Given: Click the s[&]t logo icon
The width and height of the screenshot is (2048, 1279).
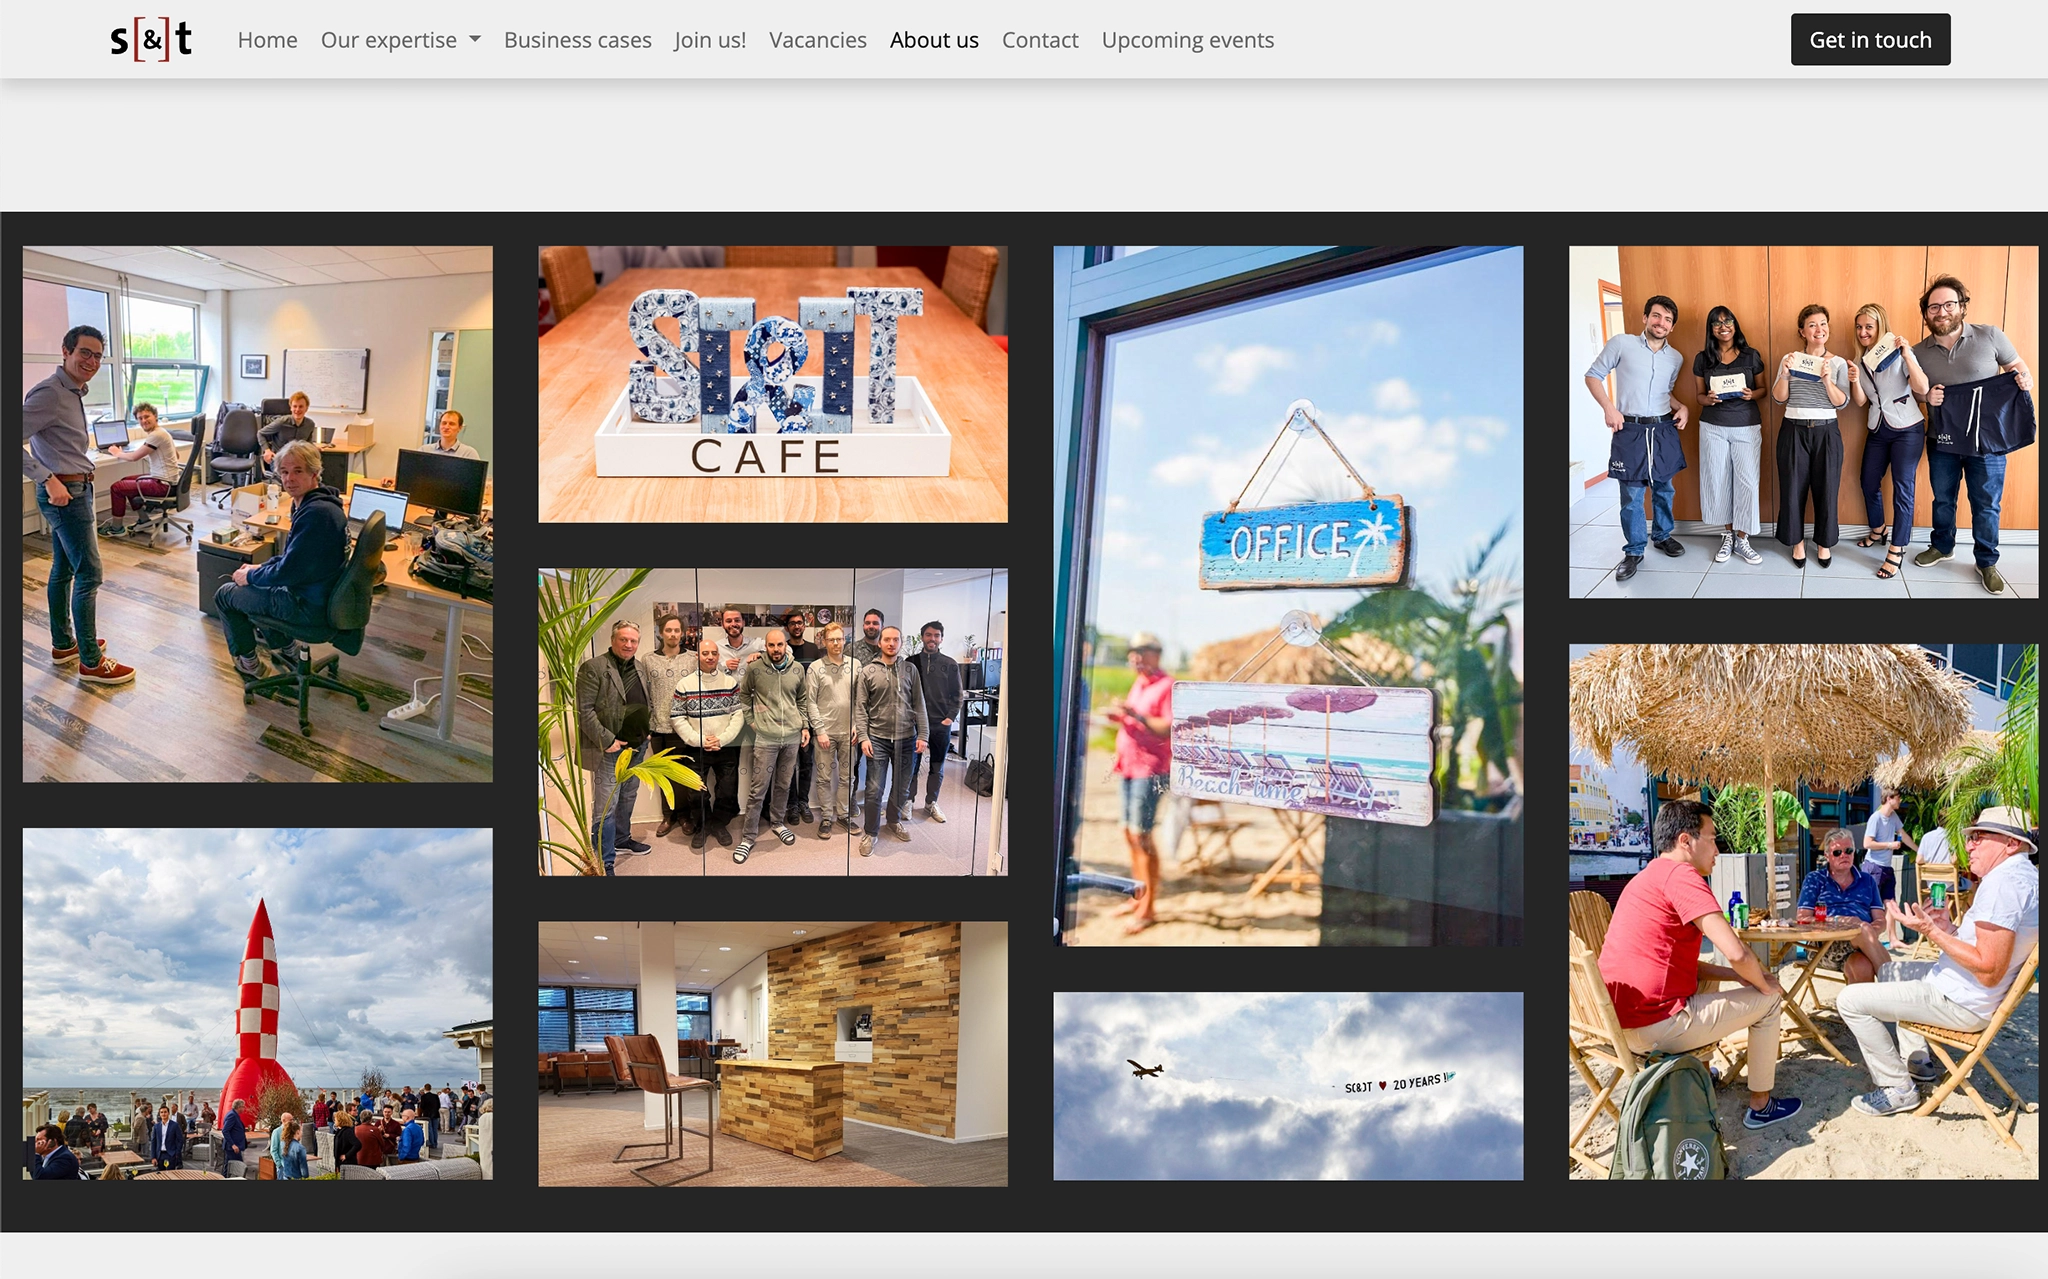Looking at the screenshot, I should tap(152, 39).
